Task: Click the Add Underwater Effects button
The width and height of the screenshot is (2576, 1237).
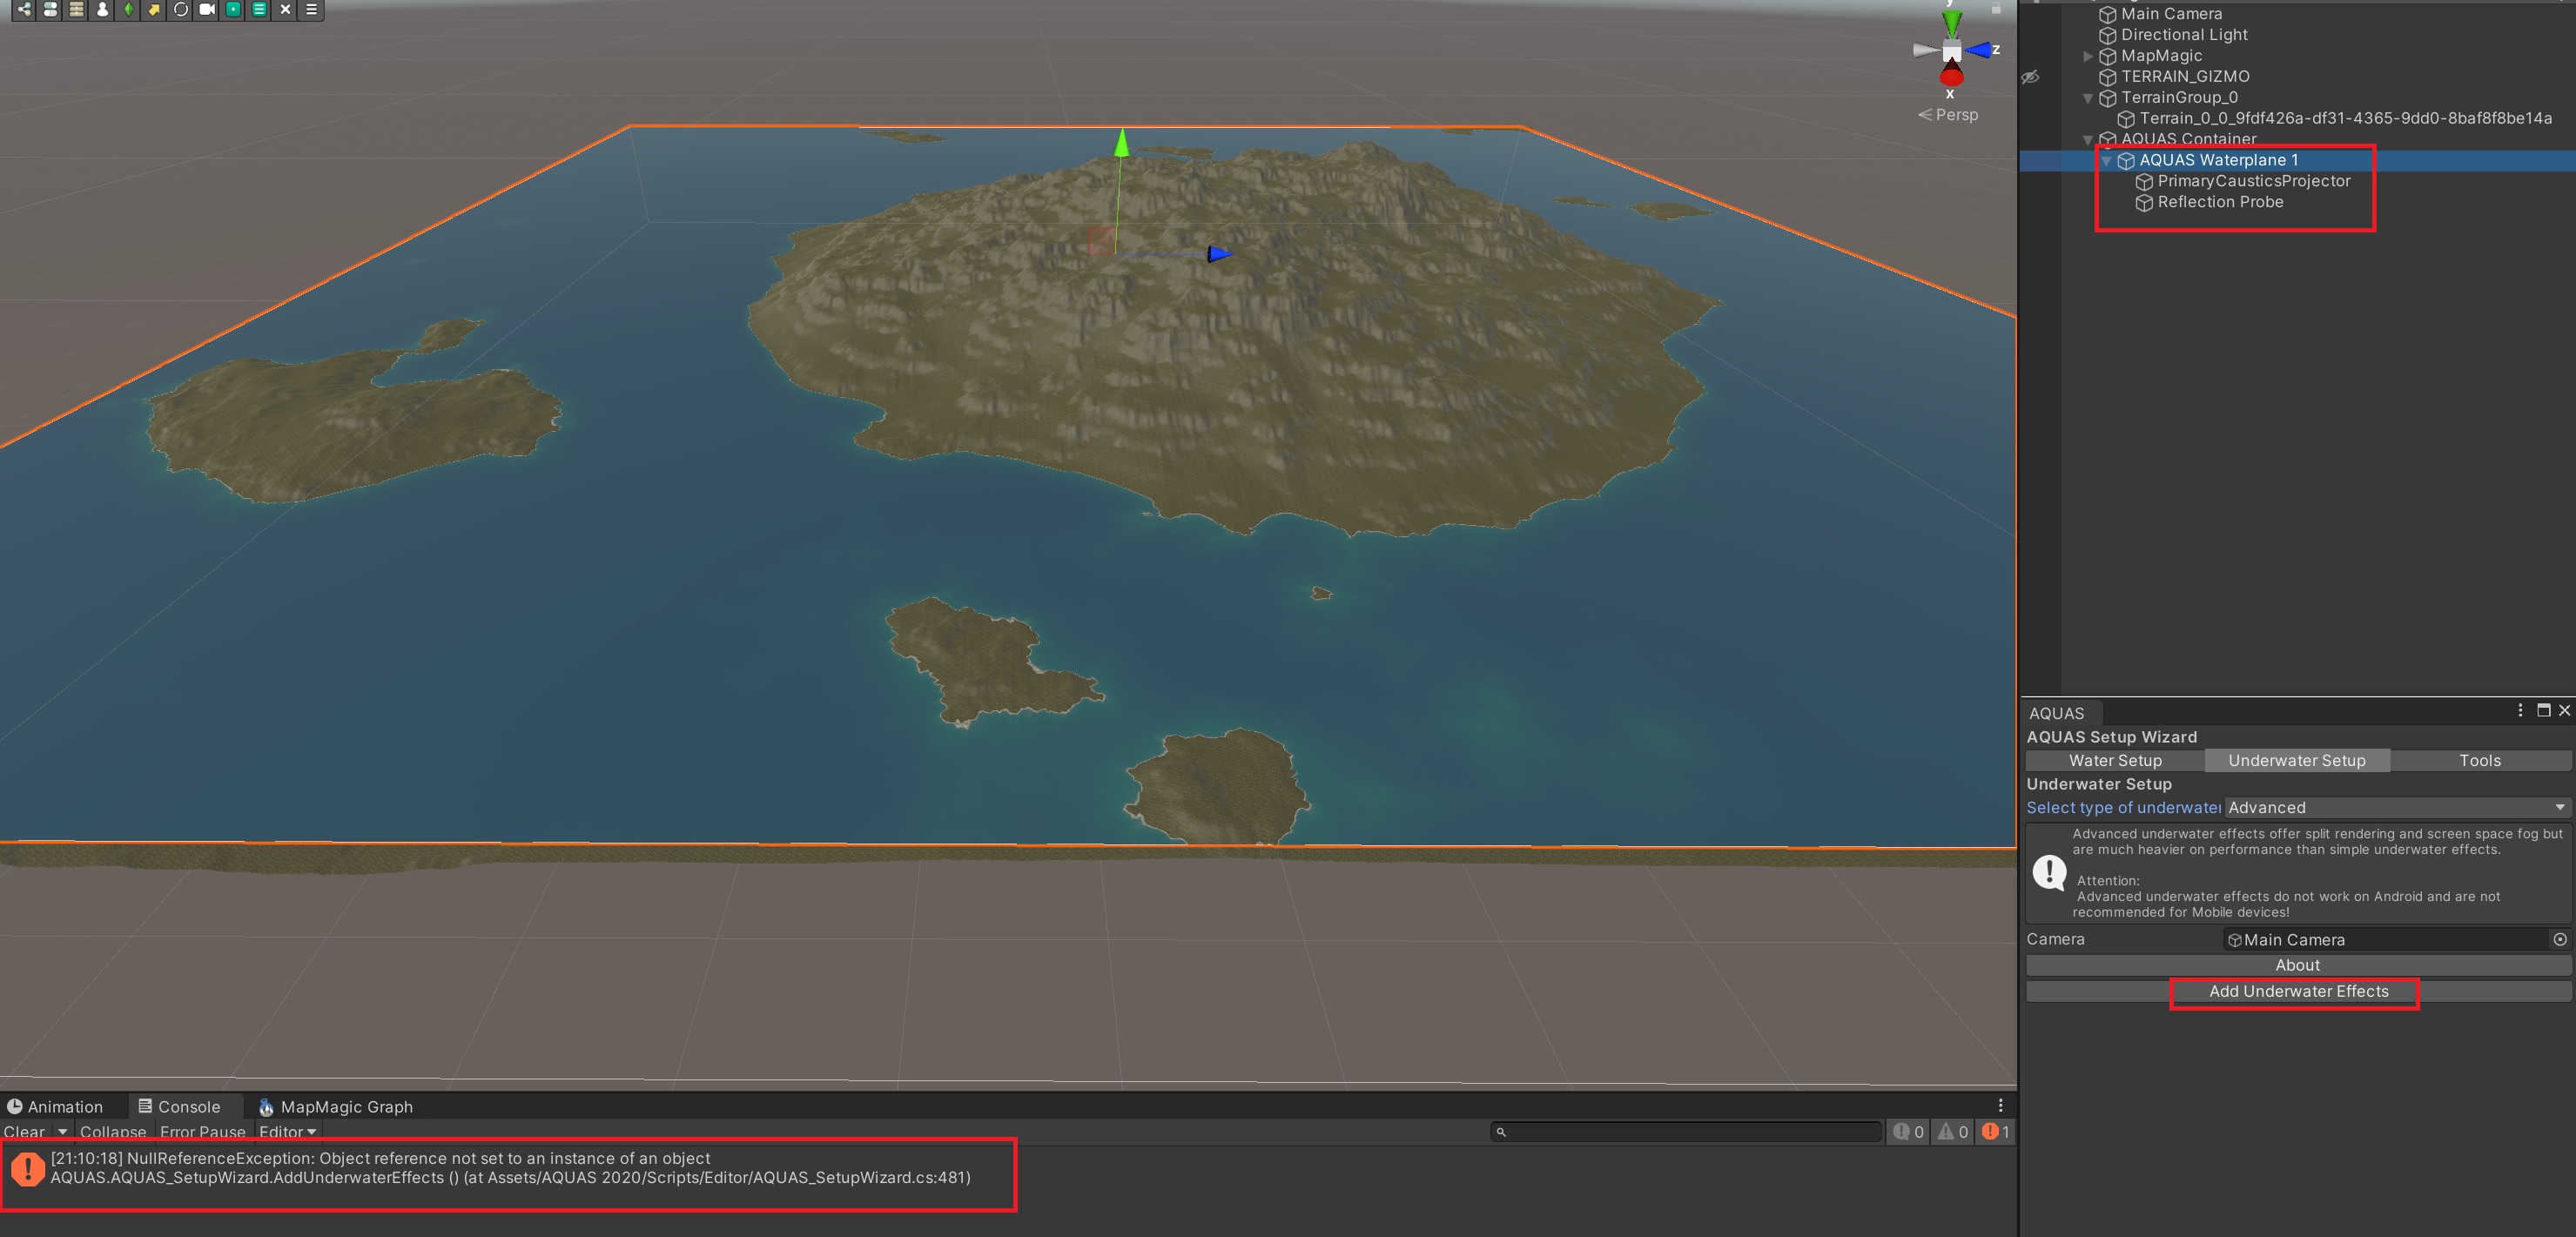Action: pyautogui.click(x=2297, y=991)
